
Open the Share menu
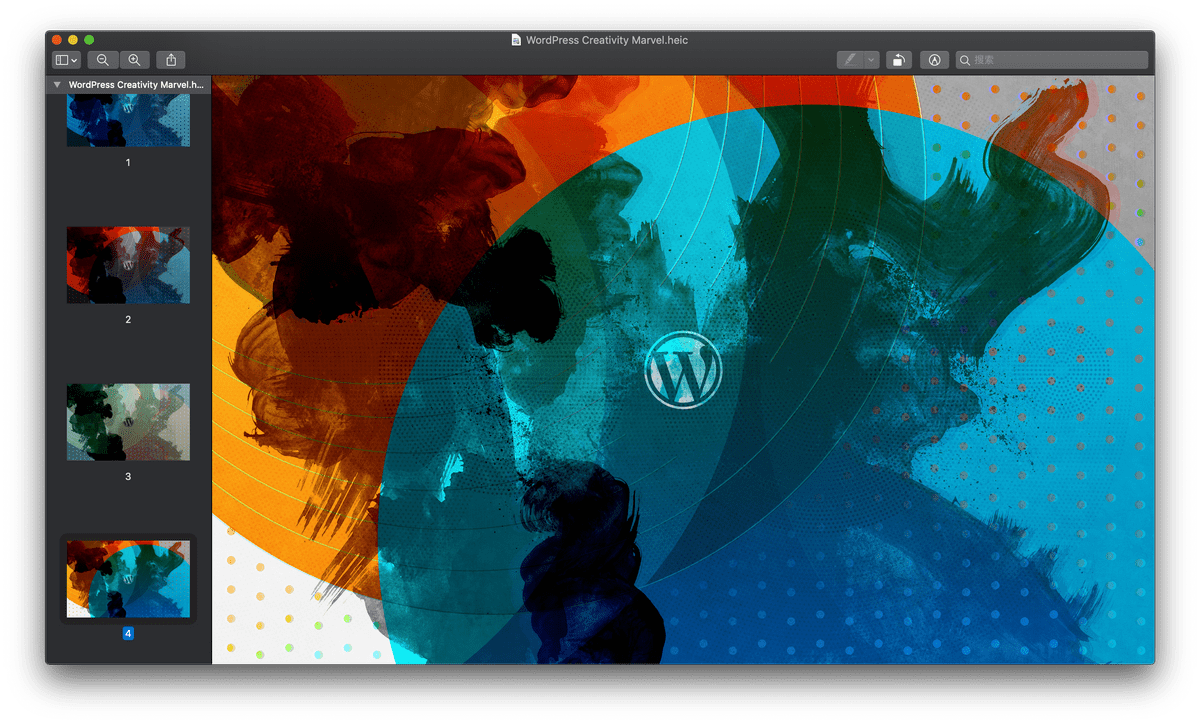point(171,60)
